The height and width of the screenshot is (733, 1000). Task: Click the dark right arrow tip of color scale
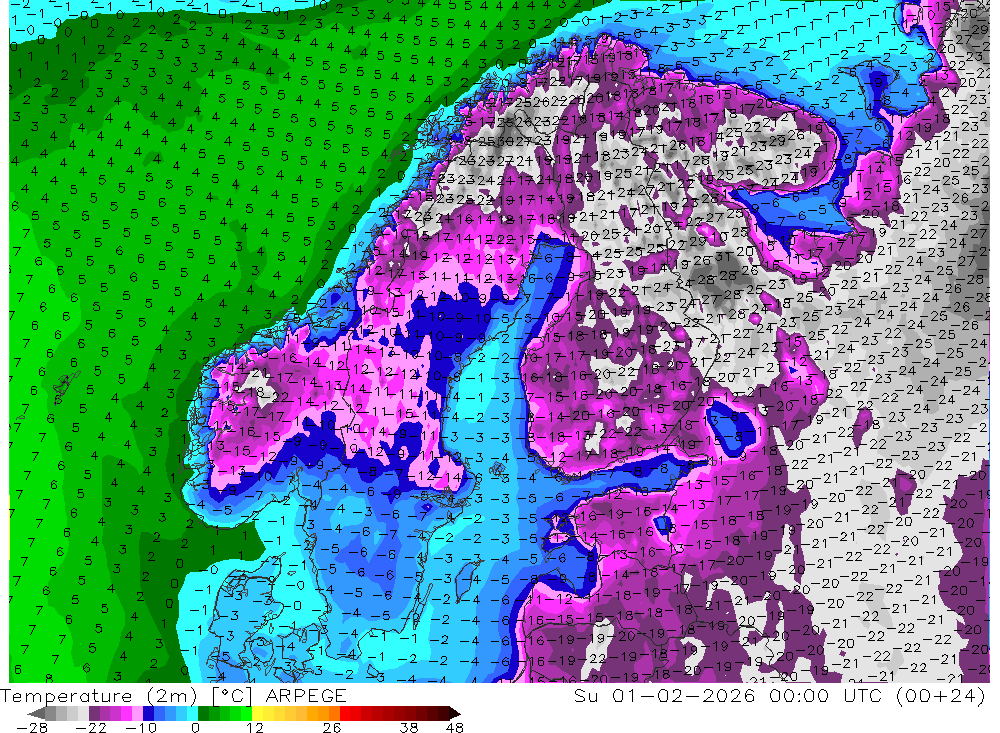pos(455,713)
